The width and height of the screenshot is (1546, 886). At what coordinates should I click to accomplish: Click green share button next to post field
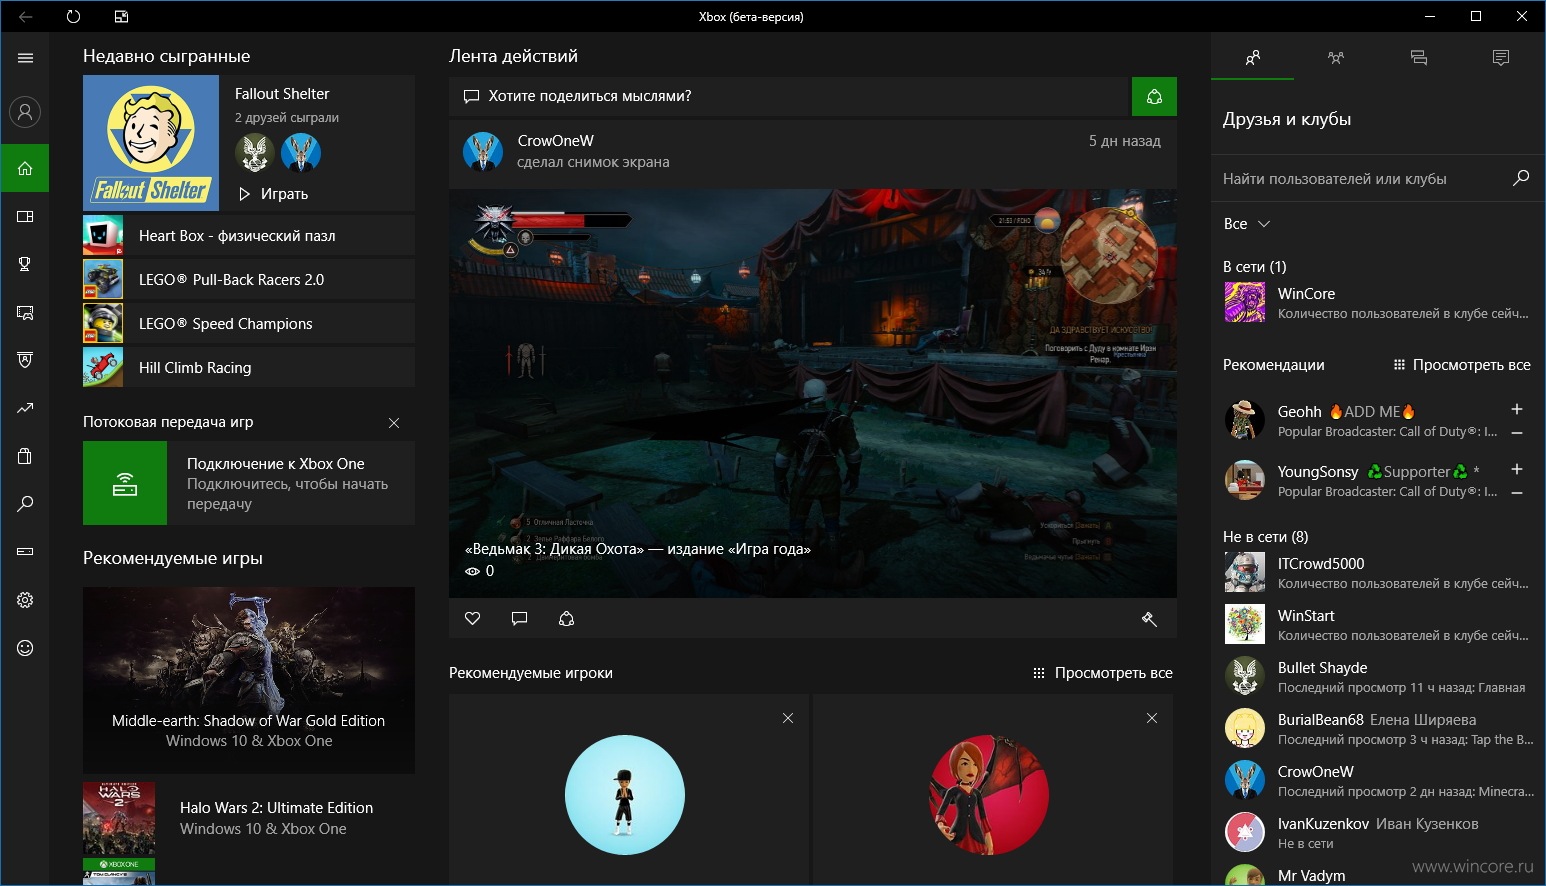point(1154,96)
